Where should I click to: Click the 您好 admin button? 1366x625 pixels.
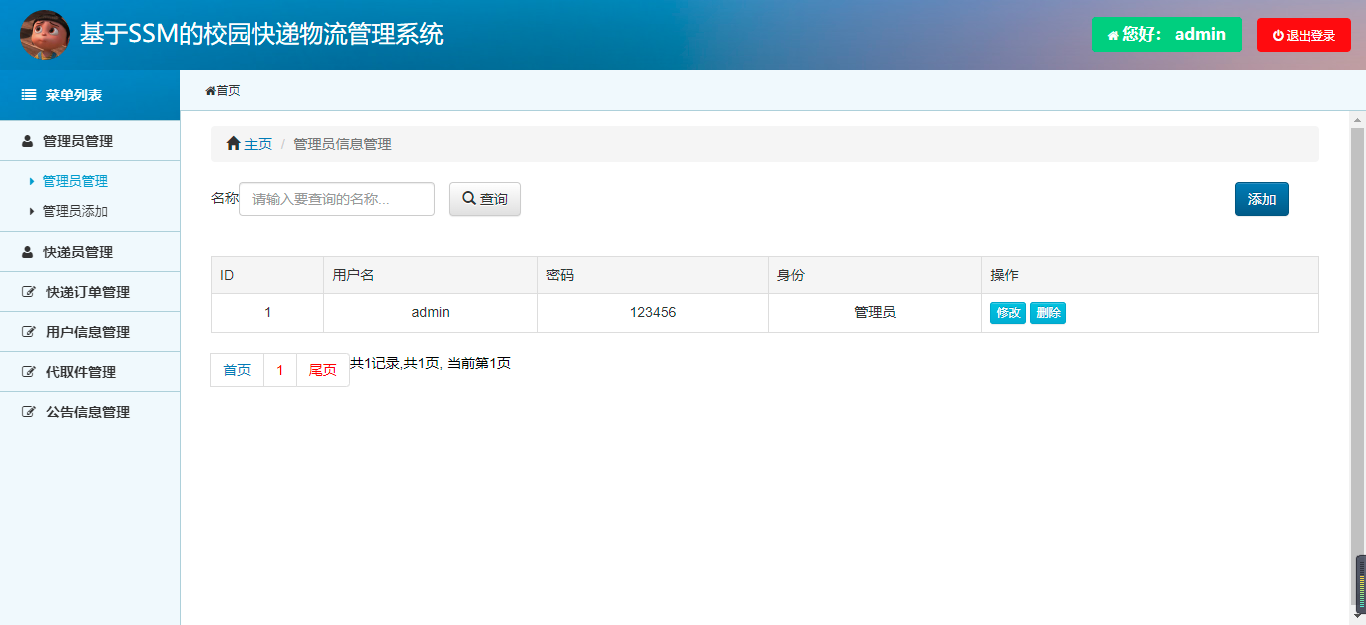coord(1167,35)
